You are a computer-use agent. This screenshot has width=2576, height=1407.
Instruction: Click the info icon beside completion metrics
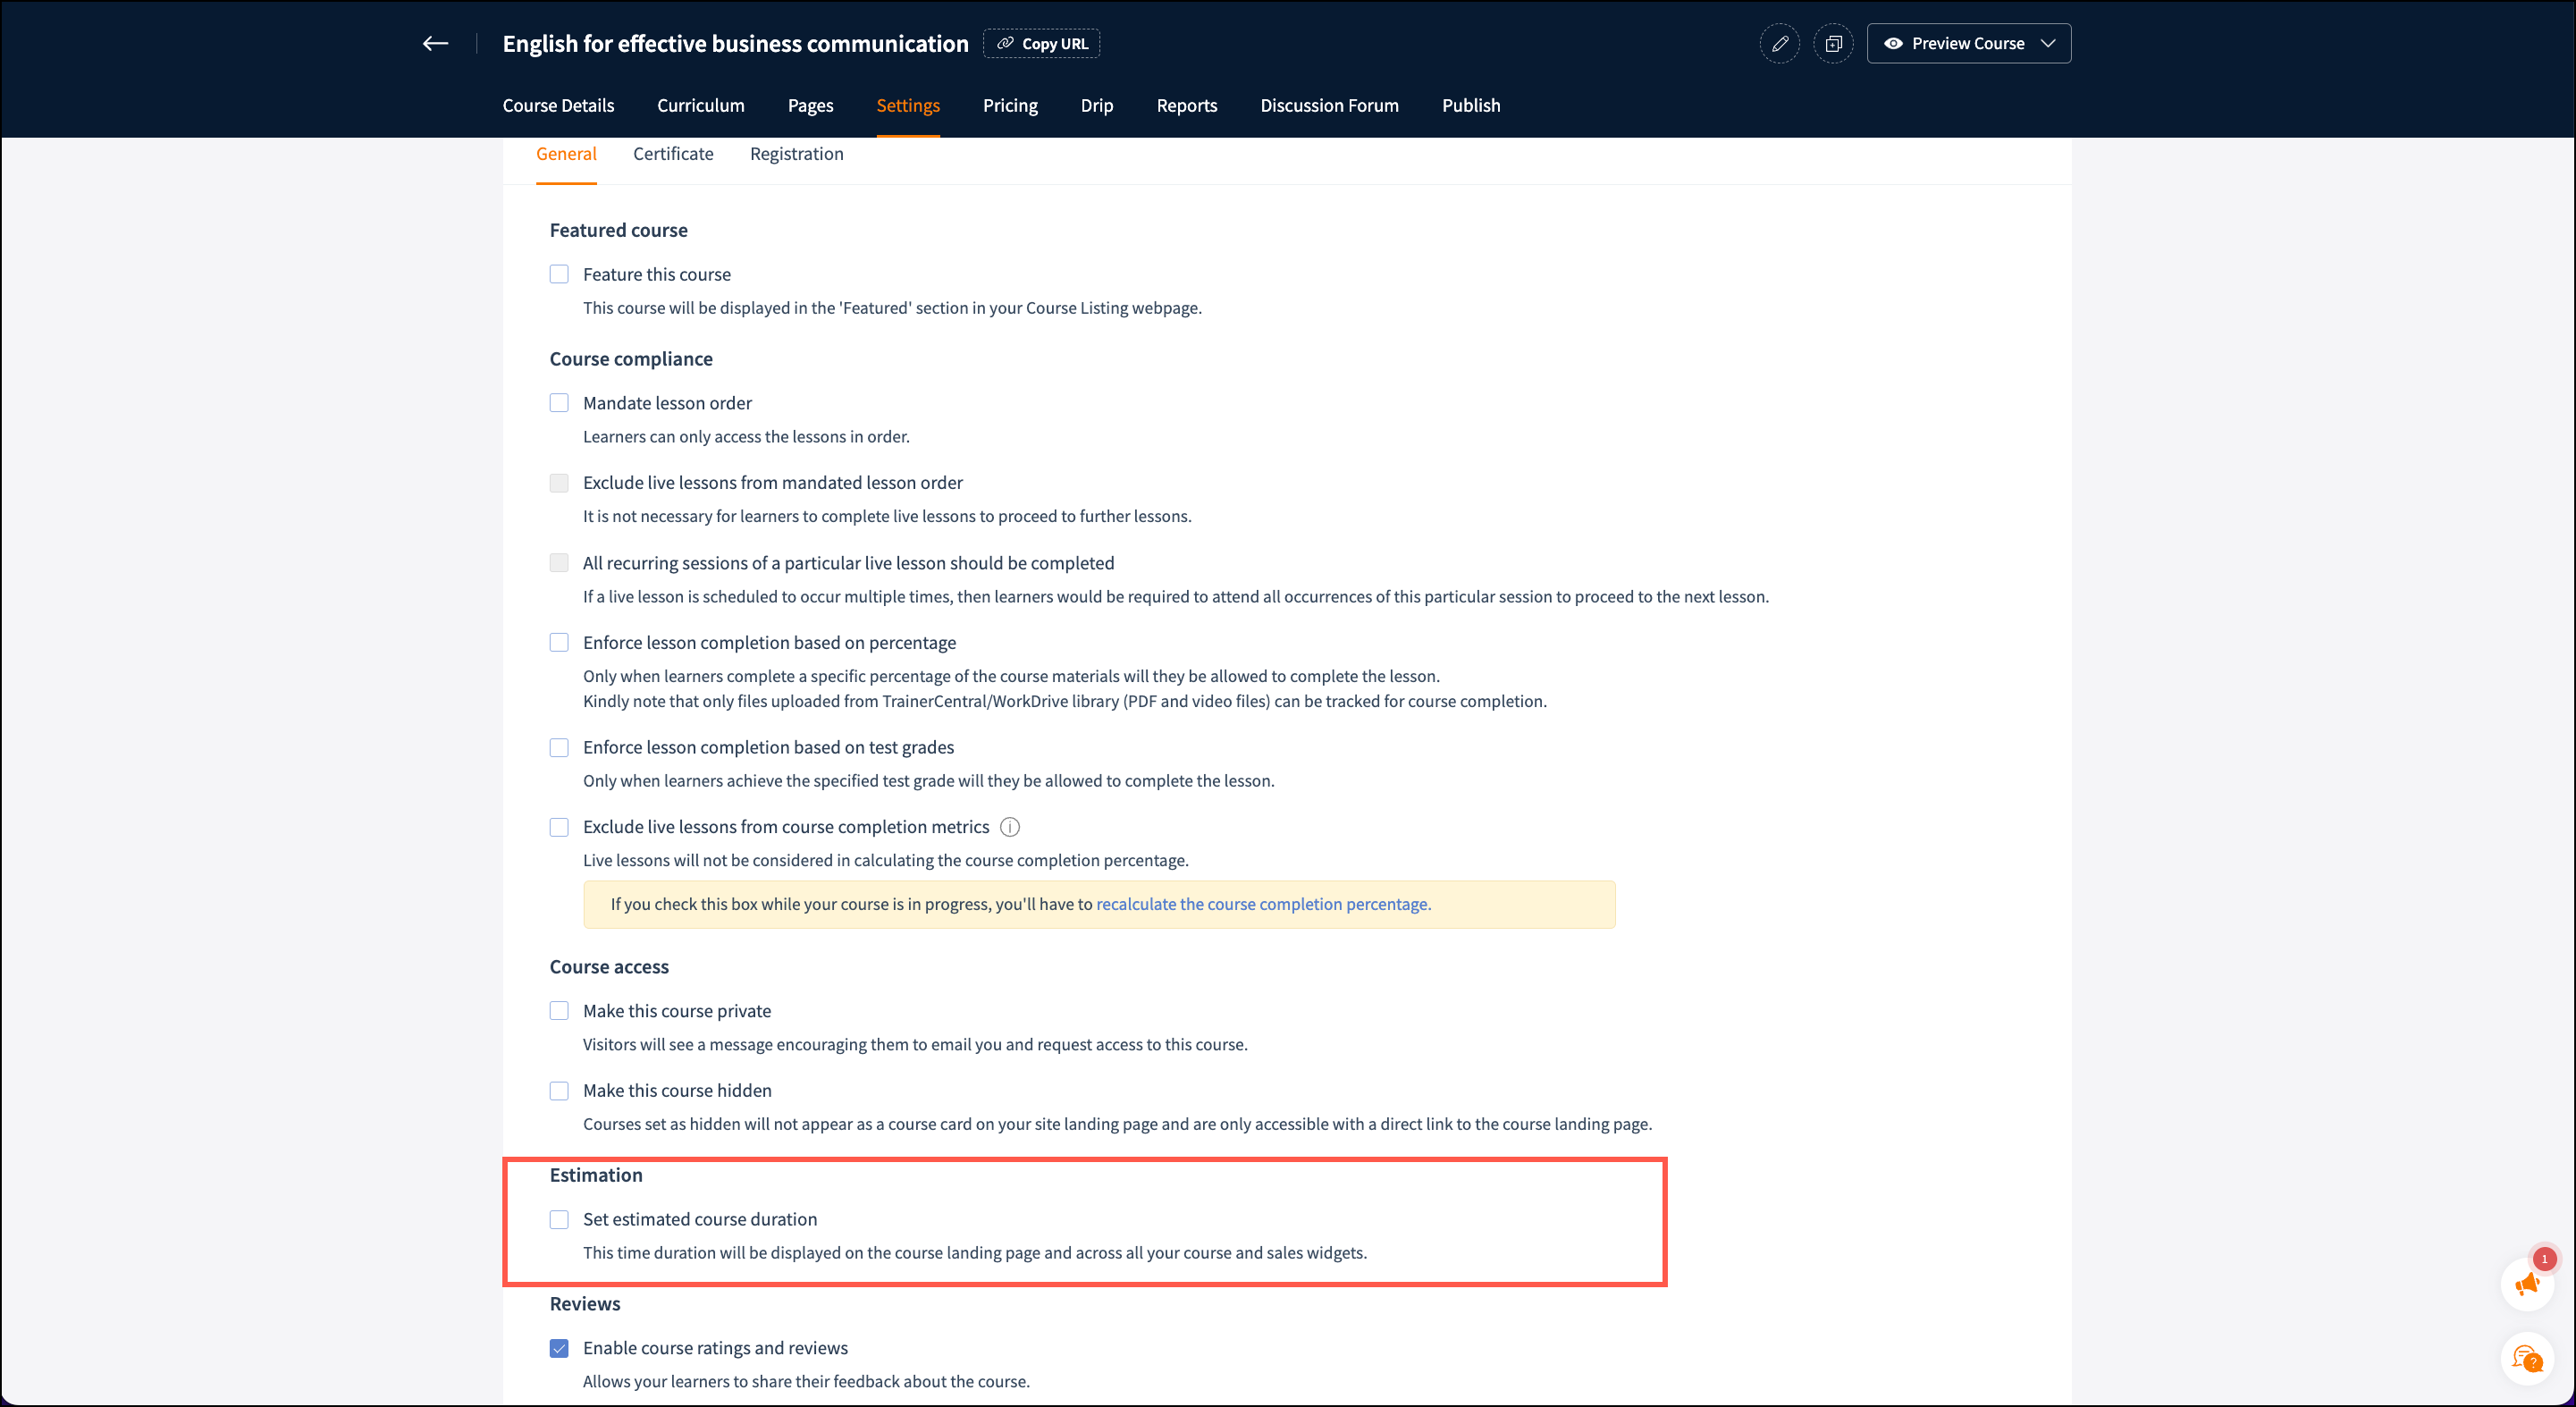tap(1010, 827)
